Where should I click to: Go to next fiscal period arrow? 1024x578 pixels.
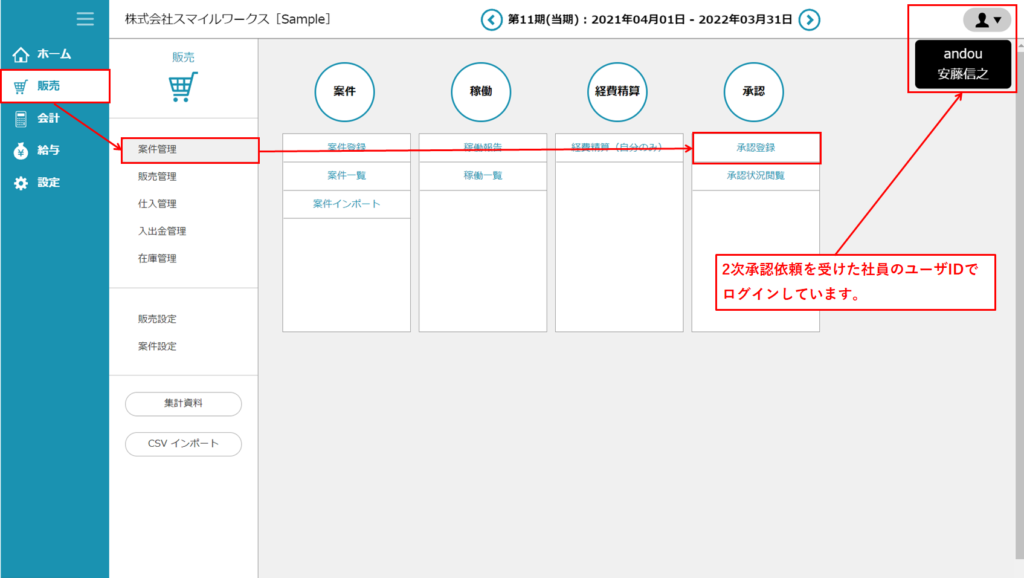[x=809, y=20]
